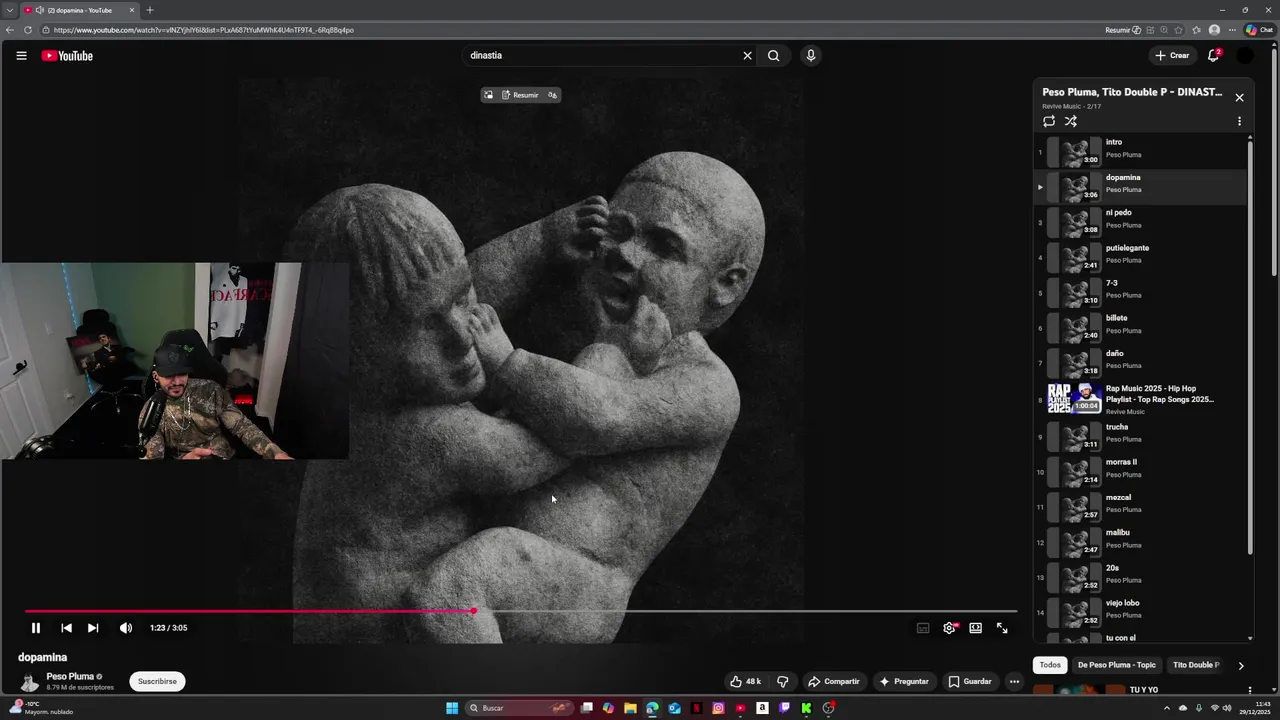Play mezcal from the playlist
1280x720 pixels.
tap(1140, 507)
